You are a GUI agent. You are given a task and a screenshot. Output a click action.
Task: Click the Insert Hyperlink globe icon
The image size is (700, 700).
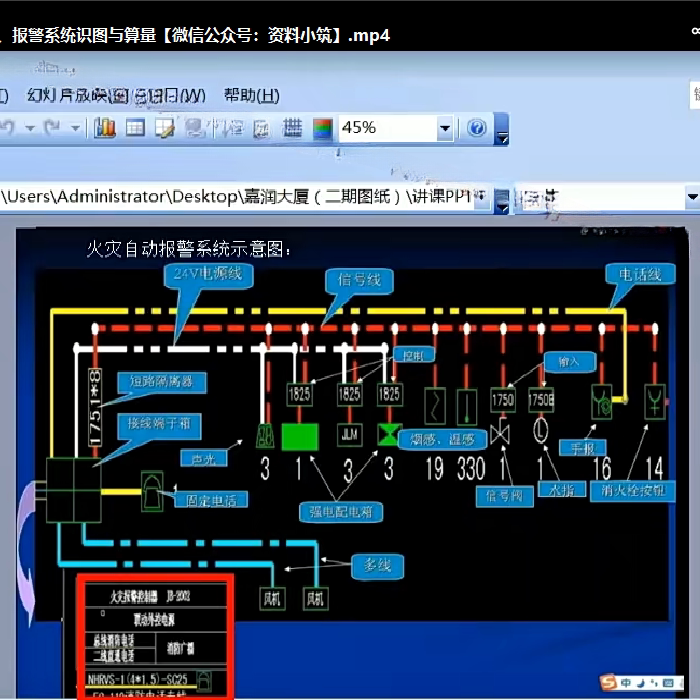pos(195,128)
